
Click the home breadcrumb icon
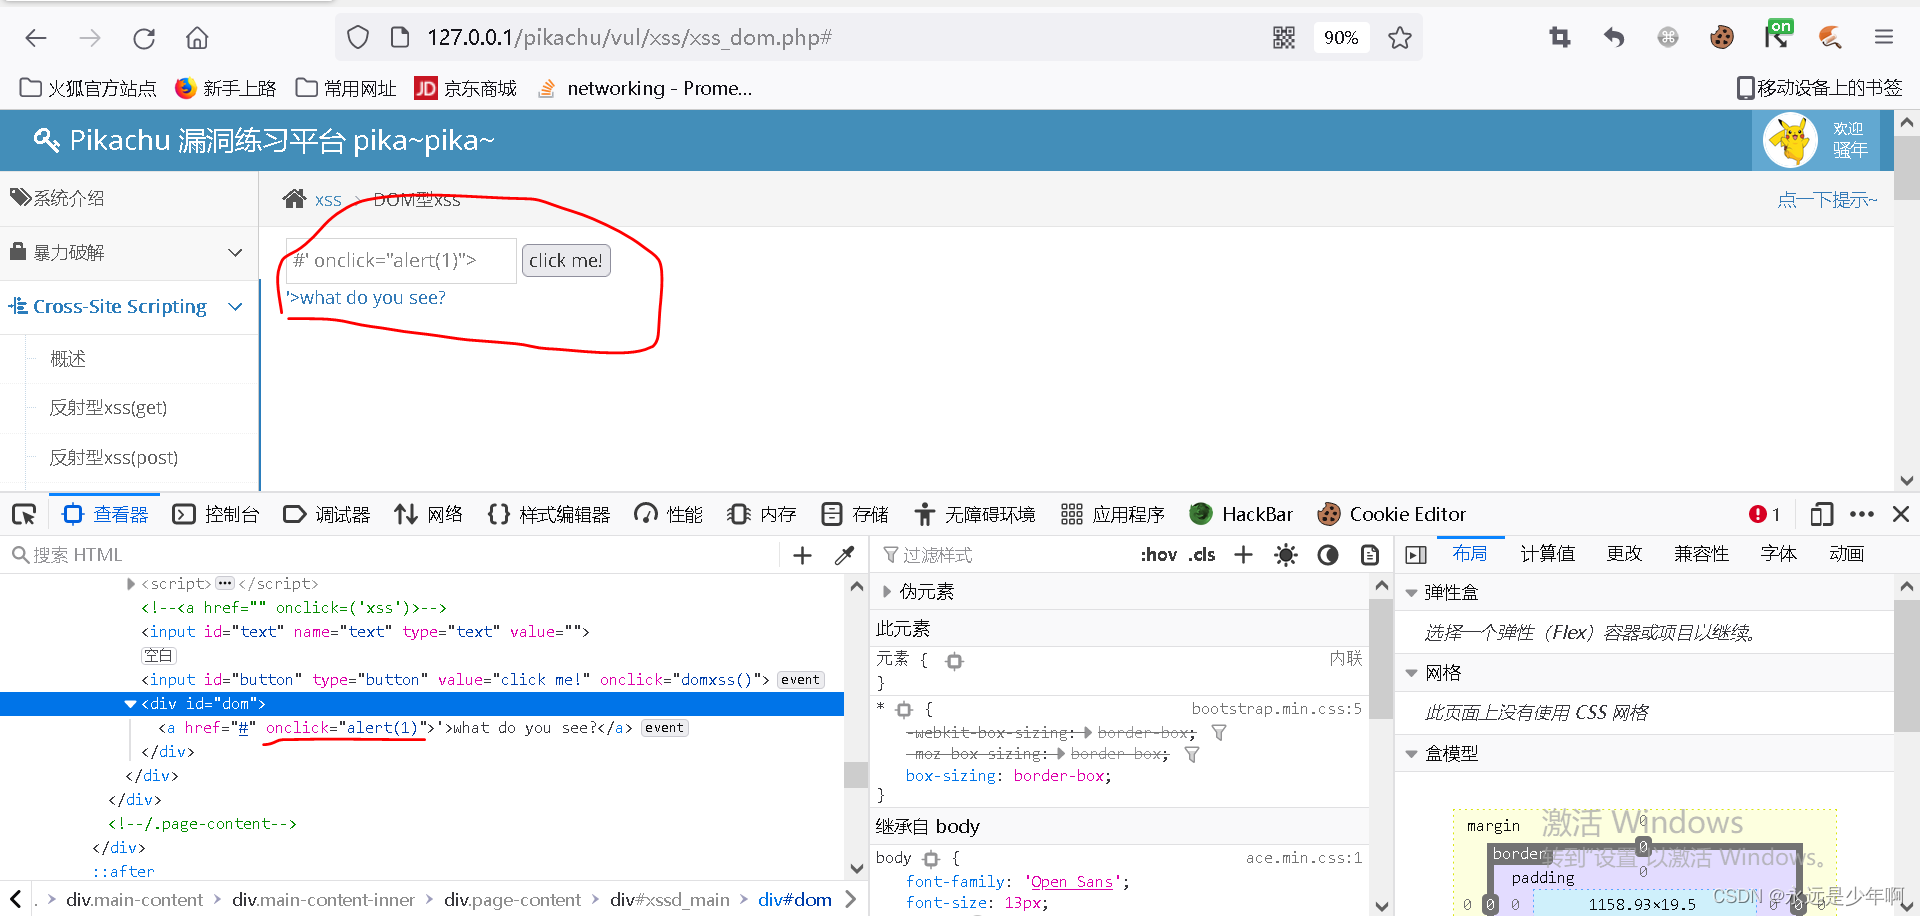(294, 199)
